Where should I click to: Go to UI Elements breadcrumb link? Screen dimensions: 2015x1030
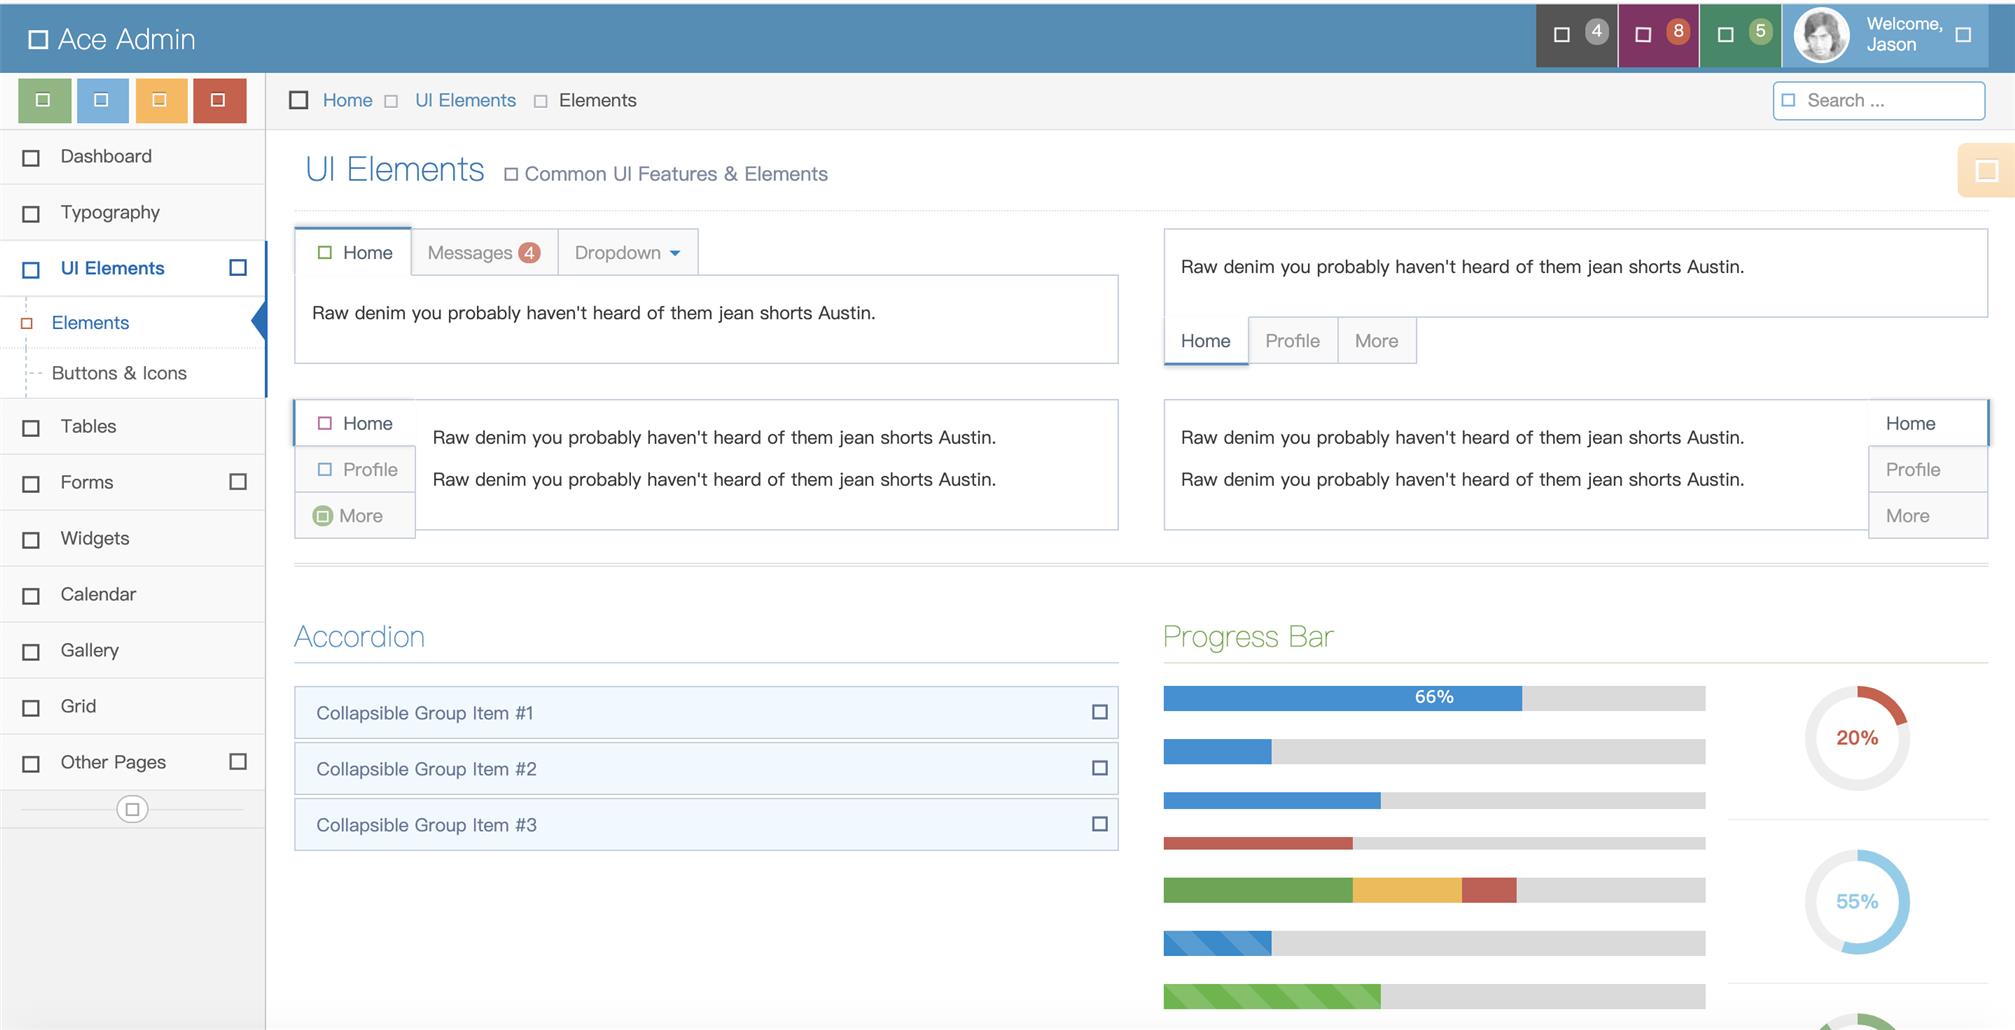(465, 100)
